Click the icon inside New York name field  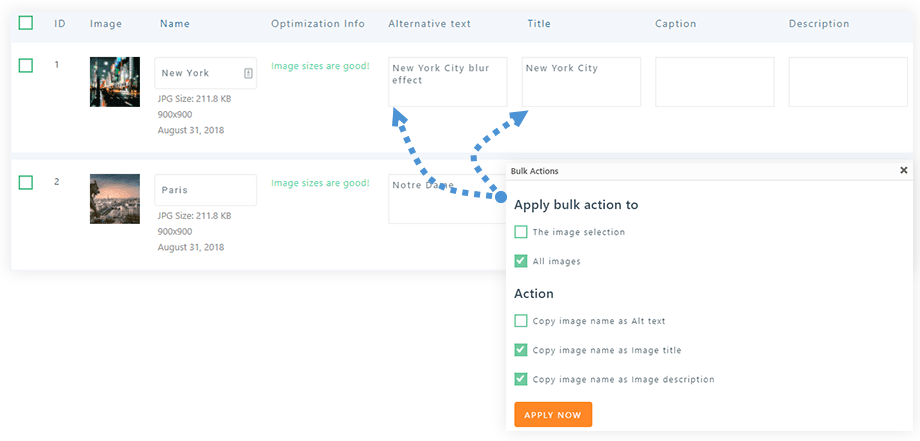point(248,73)
